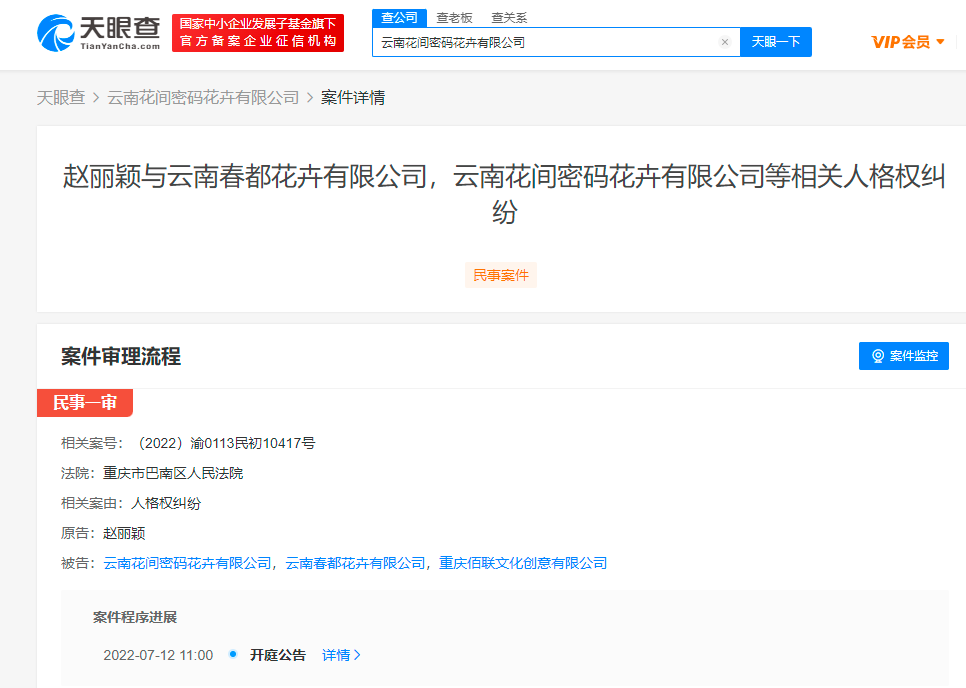Switch to the 查关系 search tab

tap(509, 18)
